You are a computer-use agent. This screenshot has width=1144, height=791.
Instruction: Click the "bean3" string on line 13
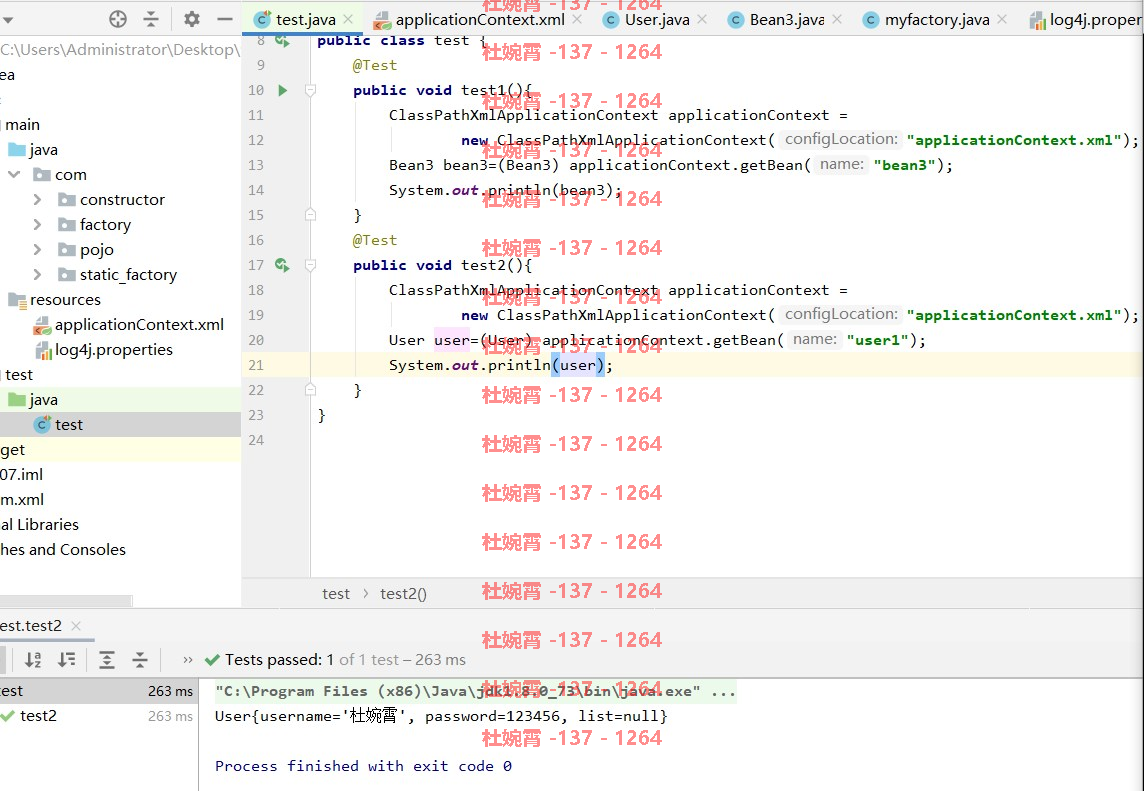905,165
